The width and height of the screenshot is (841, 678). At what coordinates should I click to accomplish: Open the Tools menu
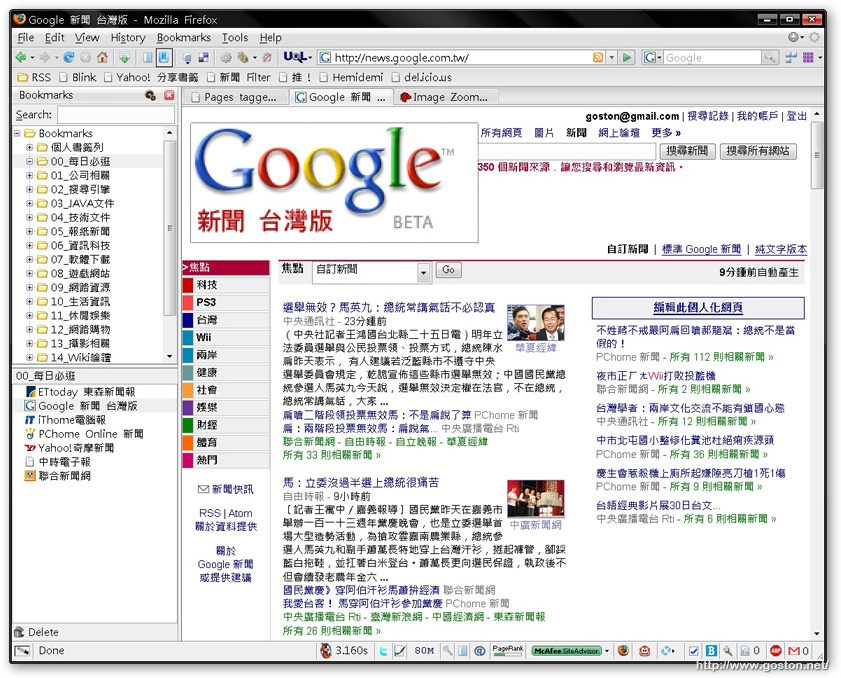click(x=235, y=38)
